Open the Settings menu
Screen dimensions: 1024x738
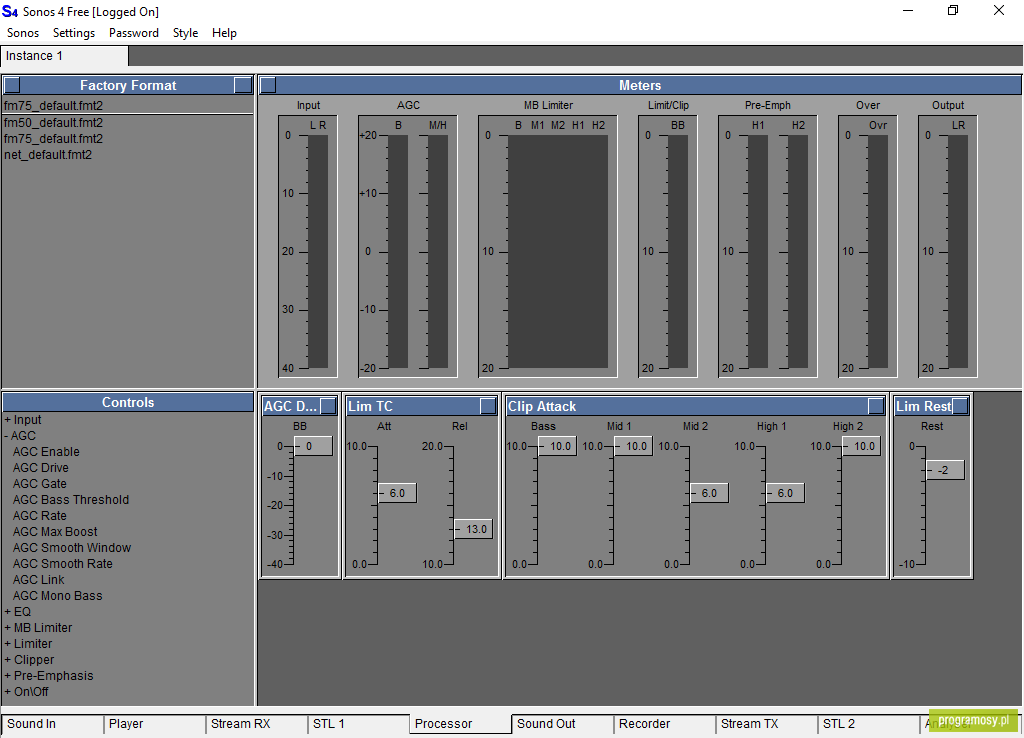pos(74,33)
